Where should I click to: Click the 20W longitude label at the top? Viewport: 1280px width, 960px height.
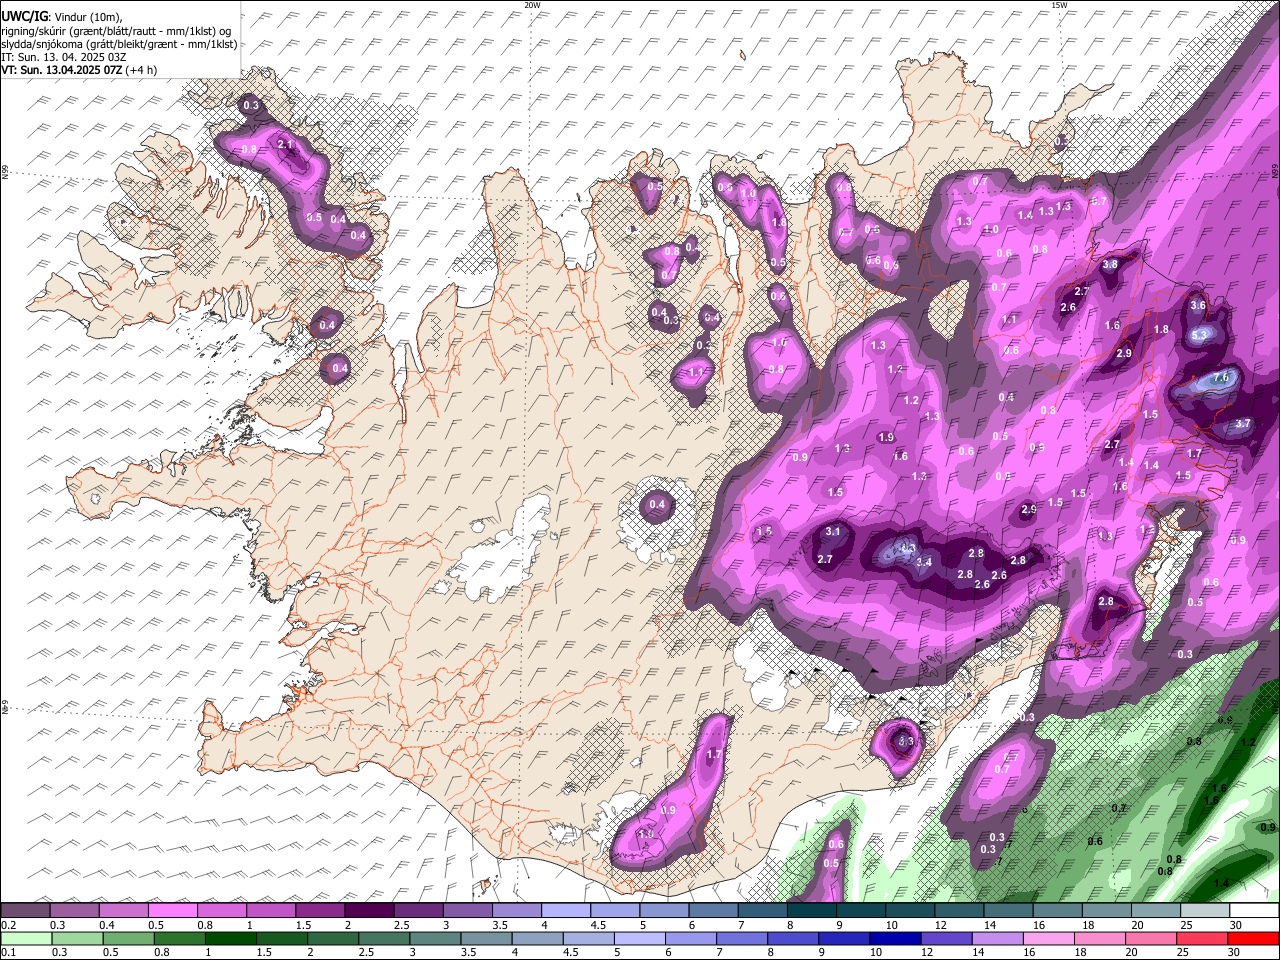point(532,5)
